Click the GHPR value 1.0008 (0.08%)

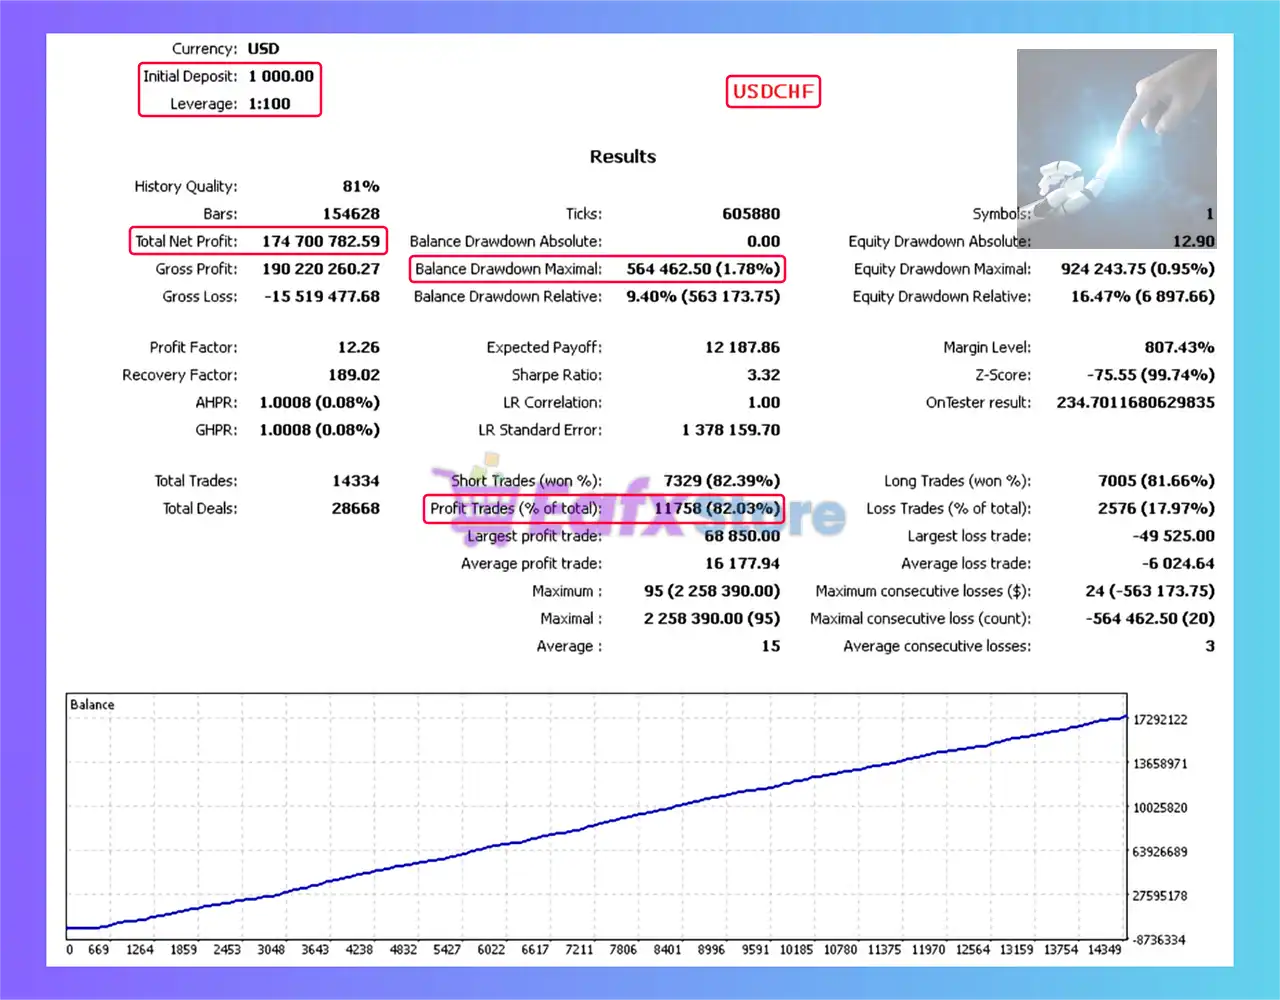[320, 429]
